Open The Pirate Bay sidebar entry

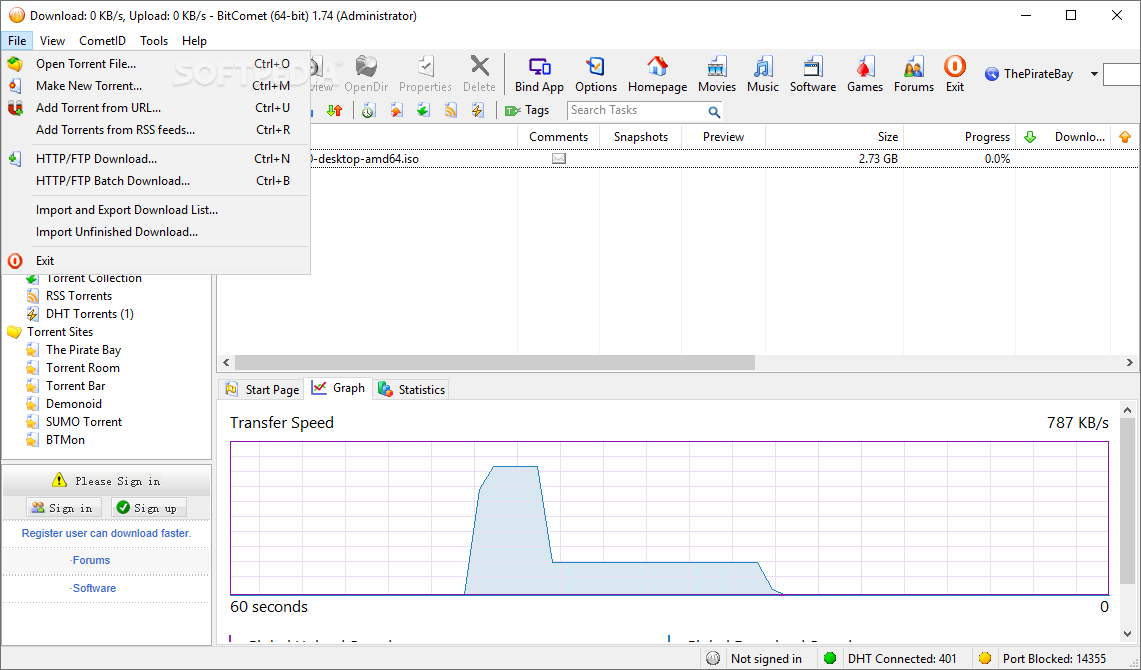coord(83,350)
